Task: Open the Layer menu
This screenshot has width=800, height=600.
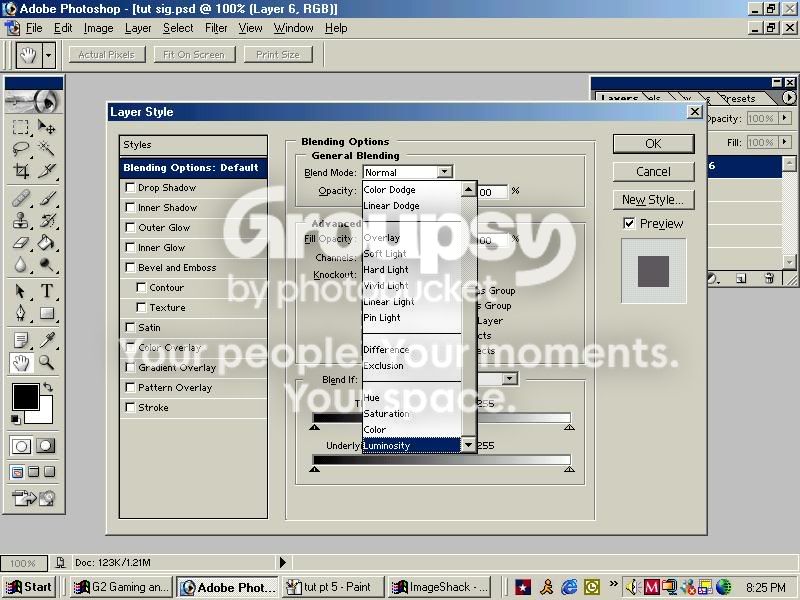Action: point(138,28)
